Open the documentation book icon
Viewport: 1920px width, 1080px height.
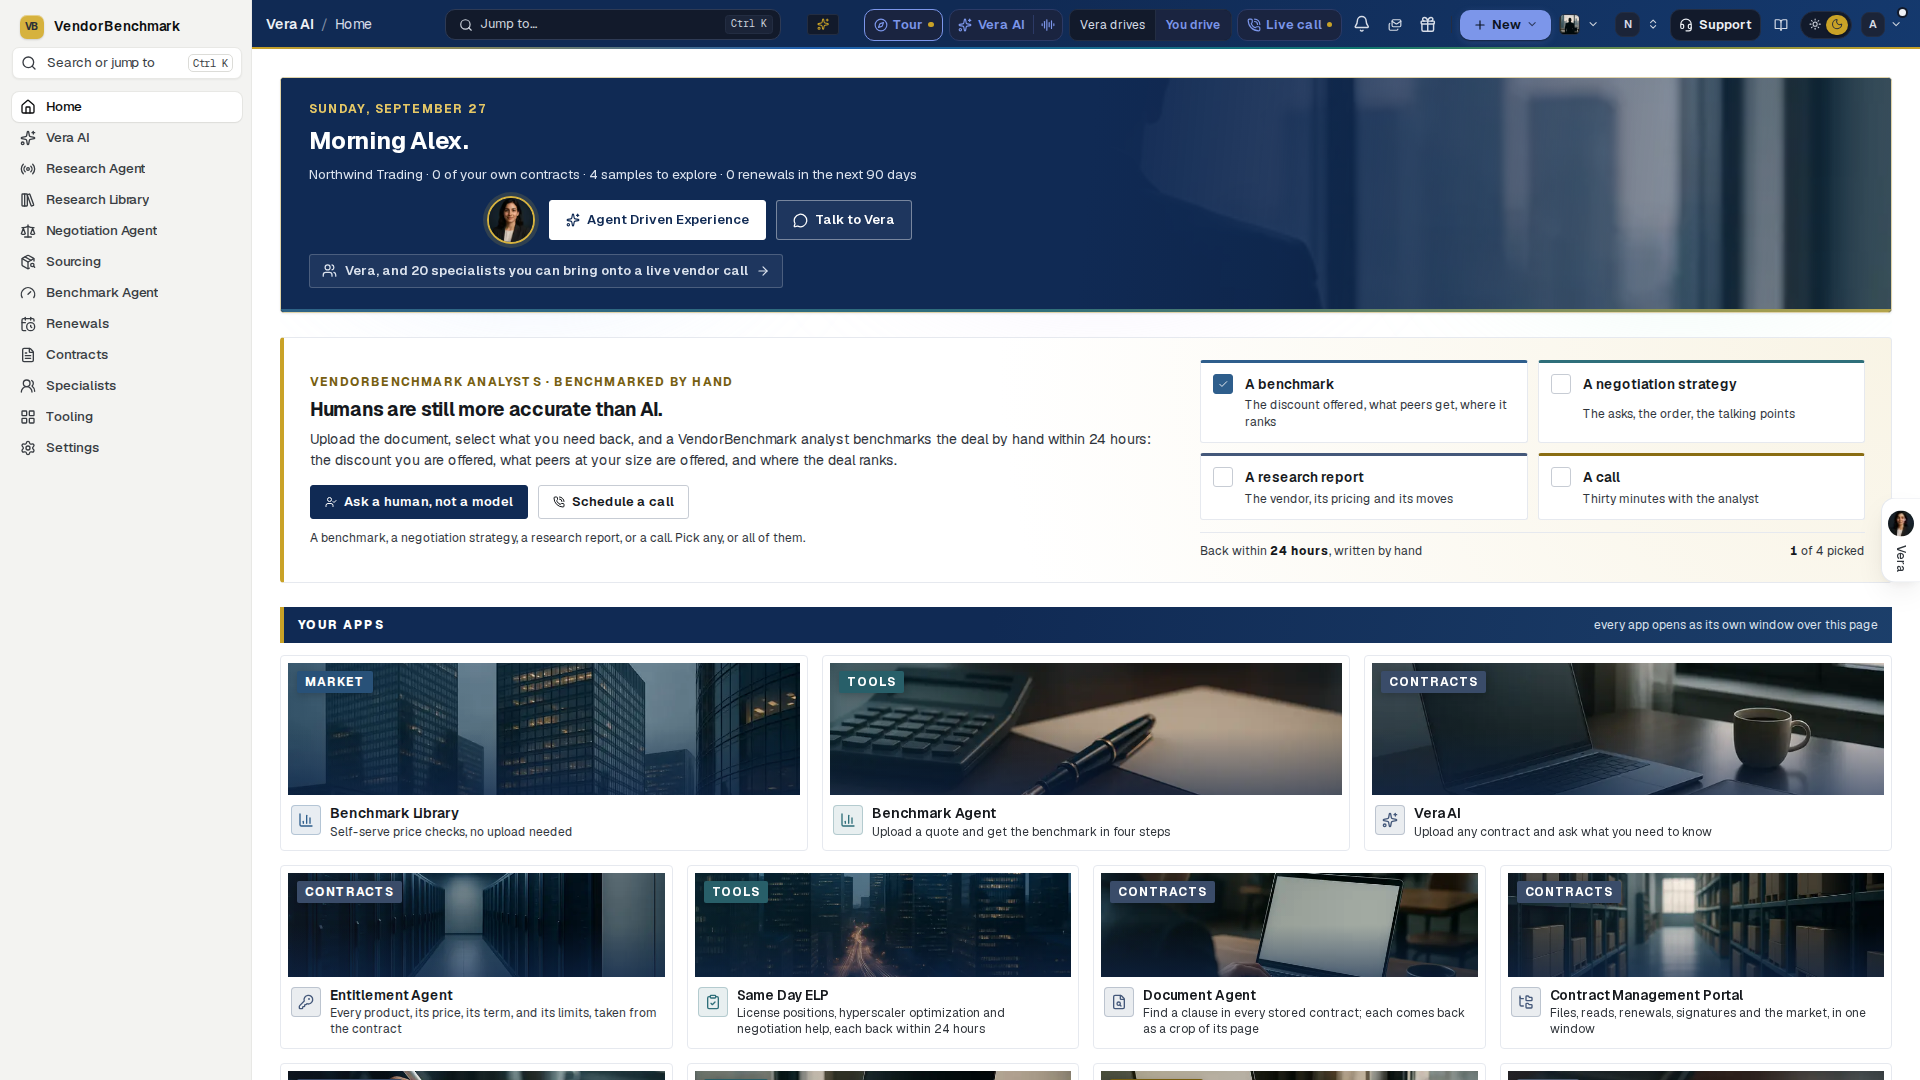(x=1781, y=25)
